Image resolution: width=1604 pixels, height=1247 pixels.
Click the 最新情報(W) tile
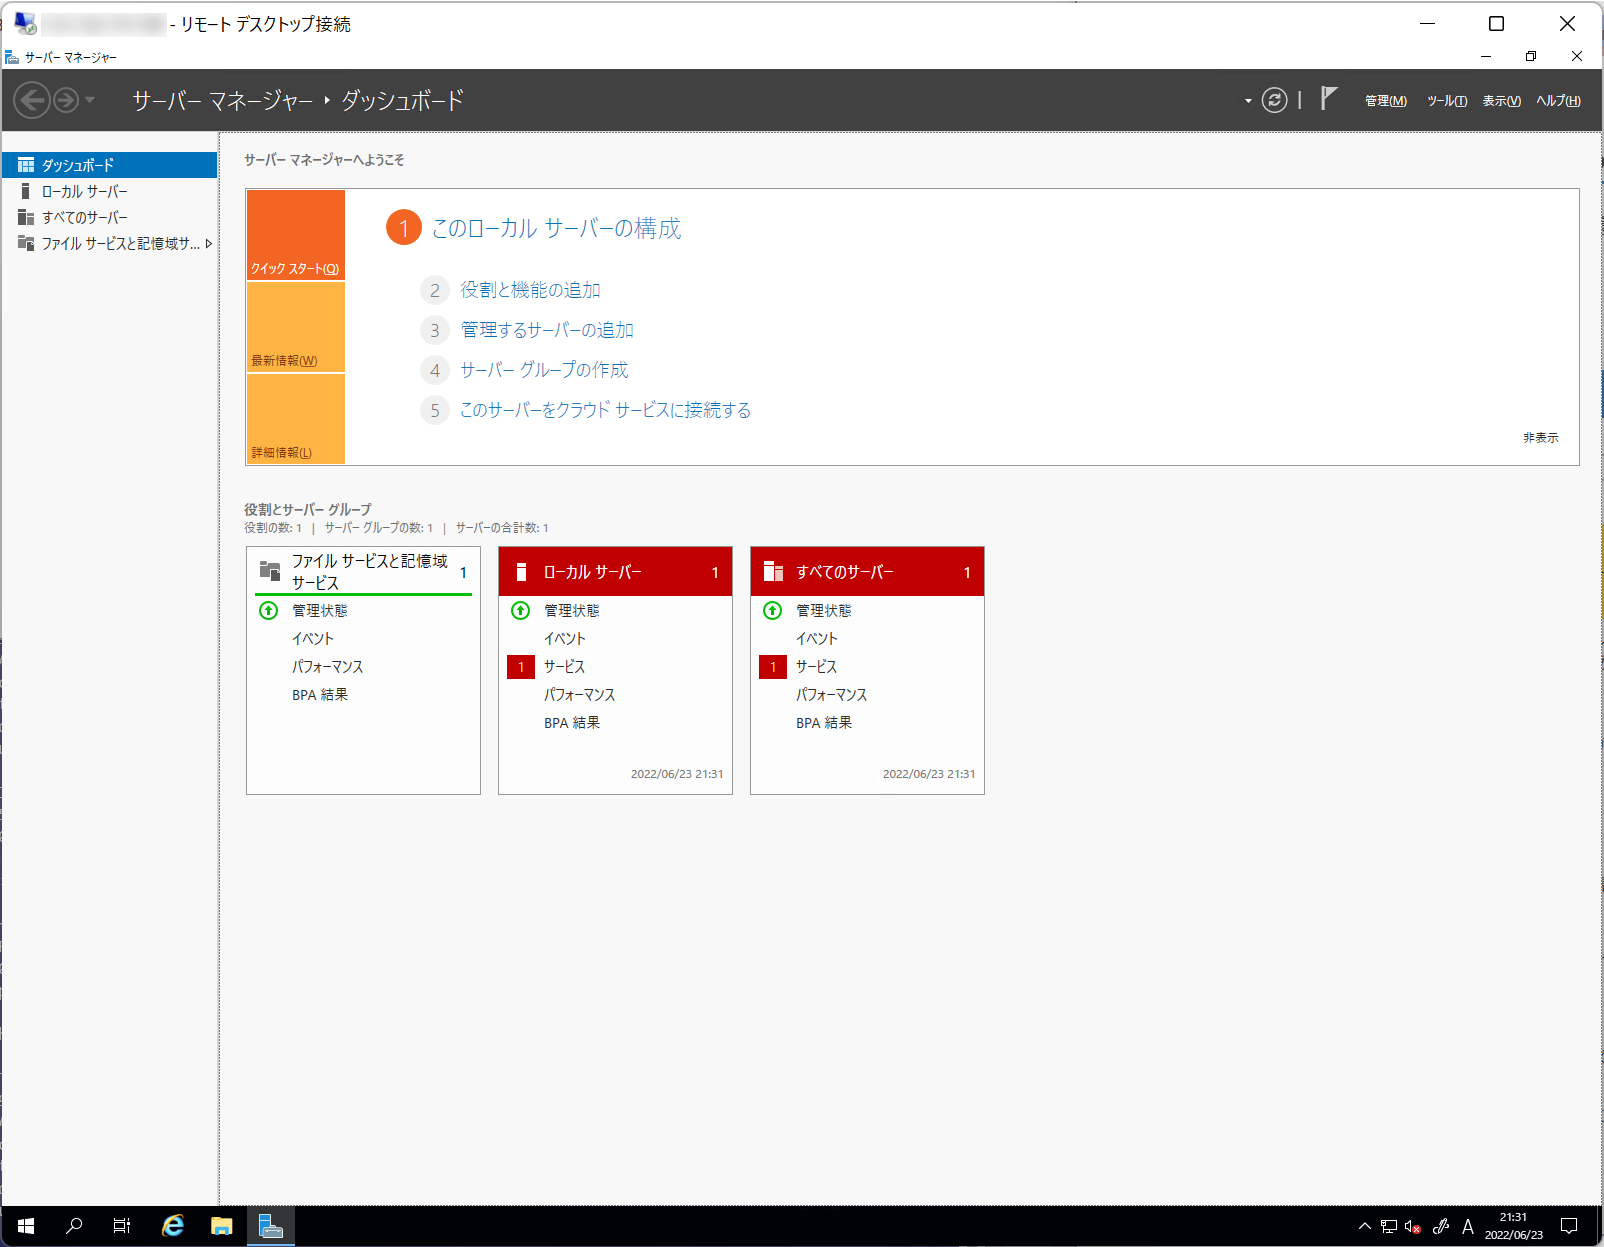[x=296, y=328]
